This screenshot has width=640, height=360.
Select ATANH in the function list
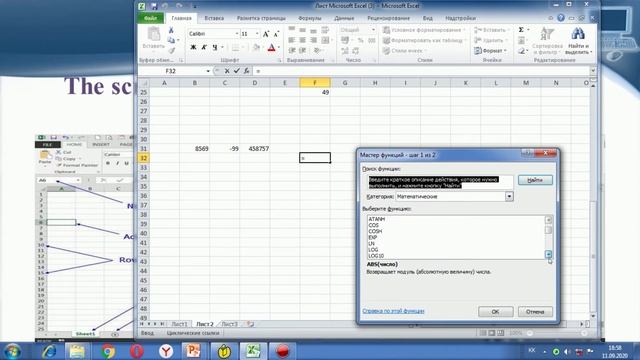pos(377,219)
